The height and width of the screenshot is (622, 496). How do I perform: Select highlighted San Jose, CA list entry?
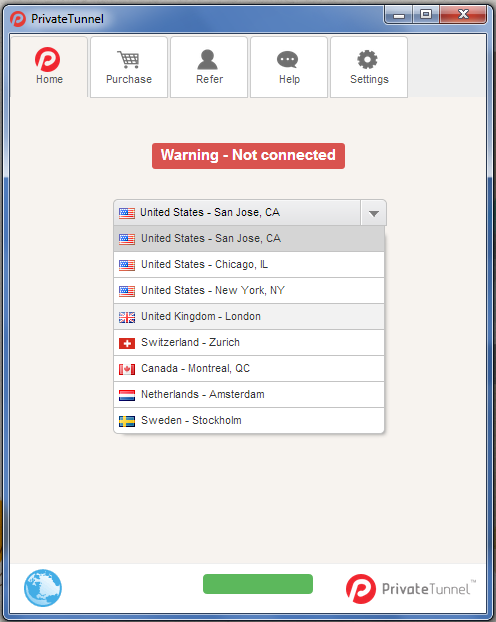249,238
